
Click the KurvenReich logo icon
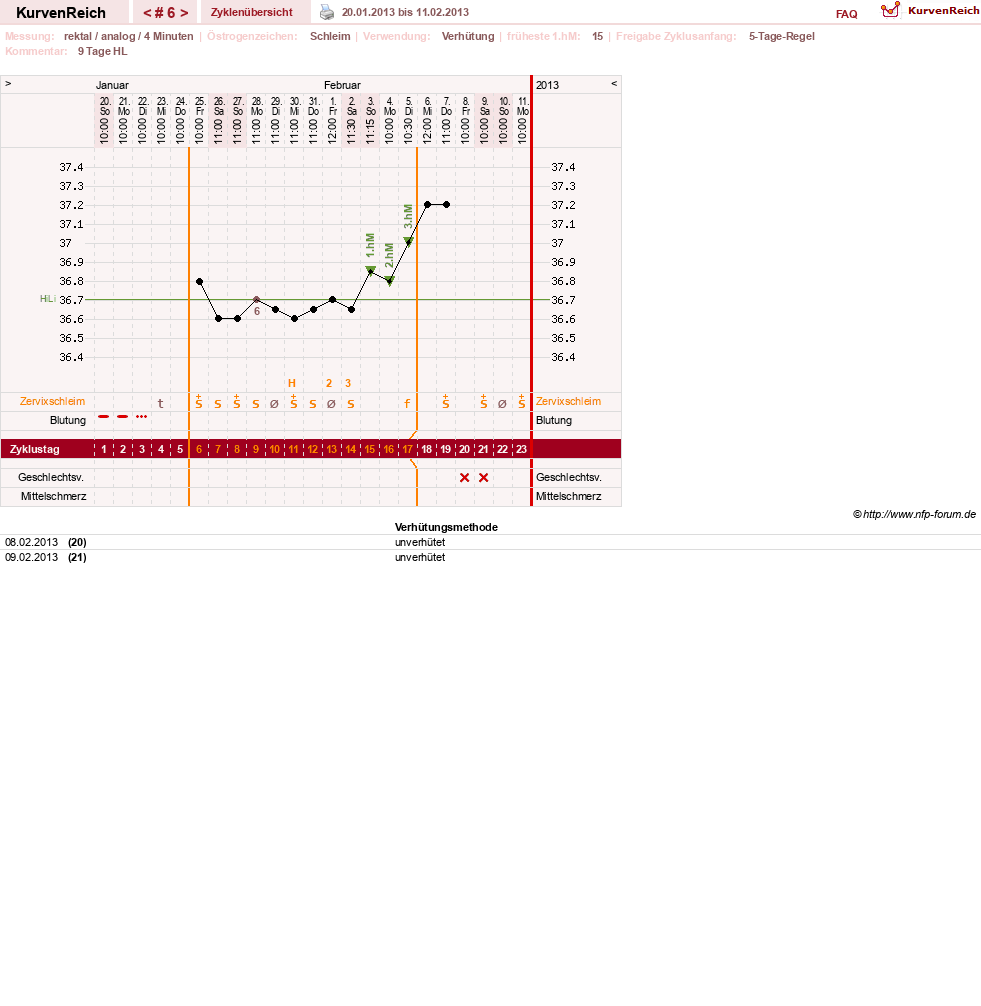point(890,10)
